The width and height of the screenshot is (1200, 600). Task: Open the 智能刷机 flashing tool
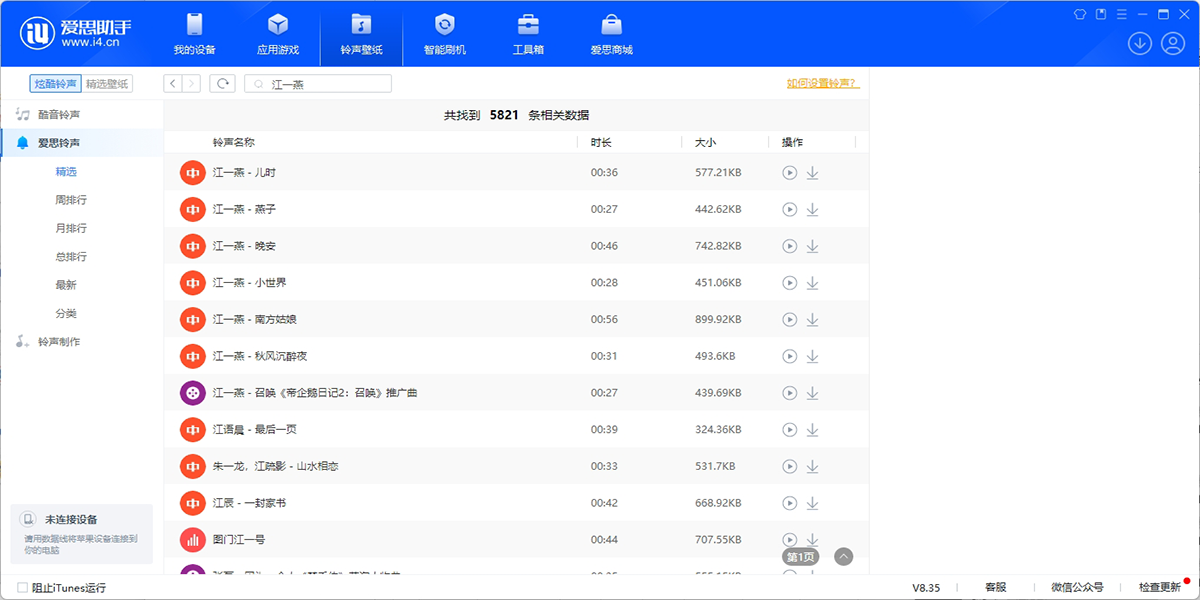pyautogui.click(x=444, y=33)
